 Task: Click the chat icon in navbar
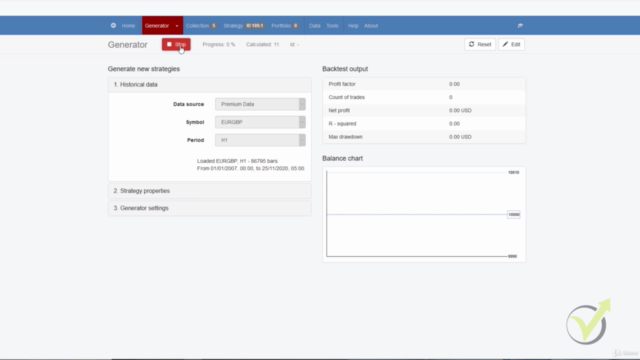pyautogui.click(x=520, y=25)
